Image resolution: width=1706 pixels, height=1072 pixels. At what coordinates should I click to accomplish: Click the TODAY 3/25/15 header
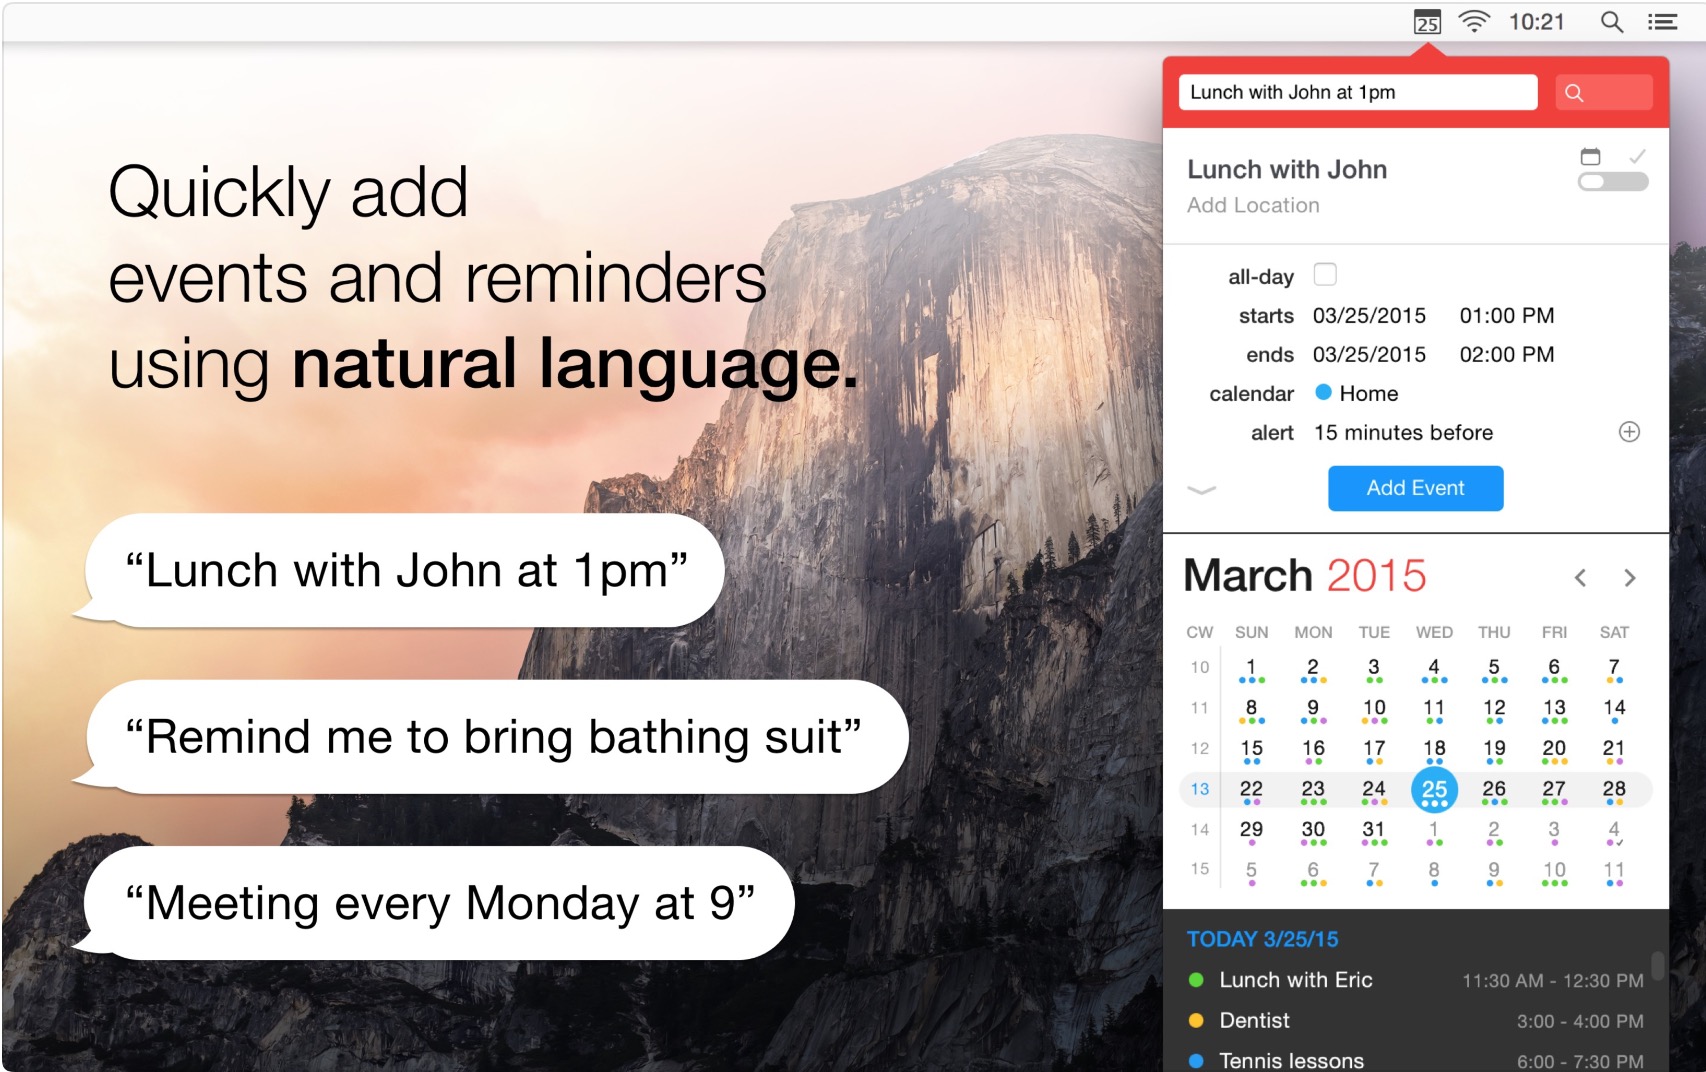pyautogui.click(x=1262, y=939)
